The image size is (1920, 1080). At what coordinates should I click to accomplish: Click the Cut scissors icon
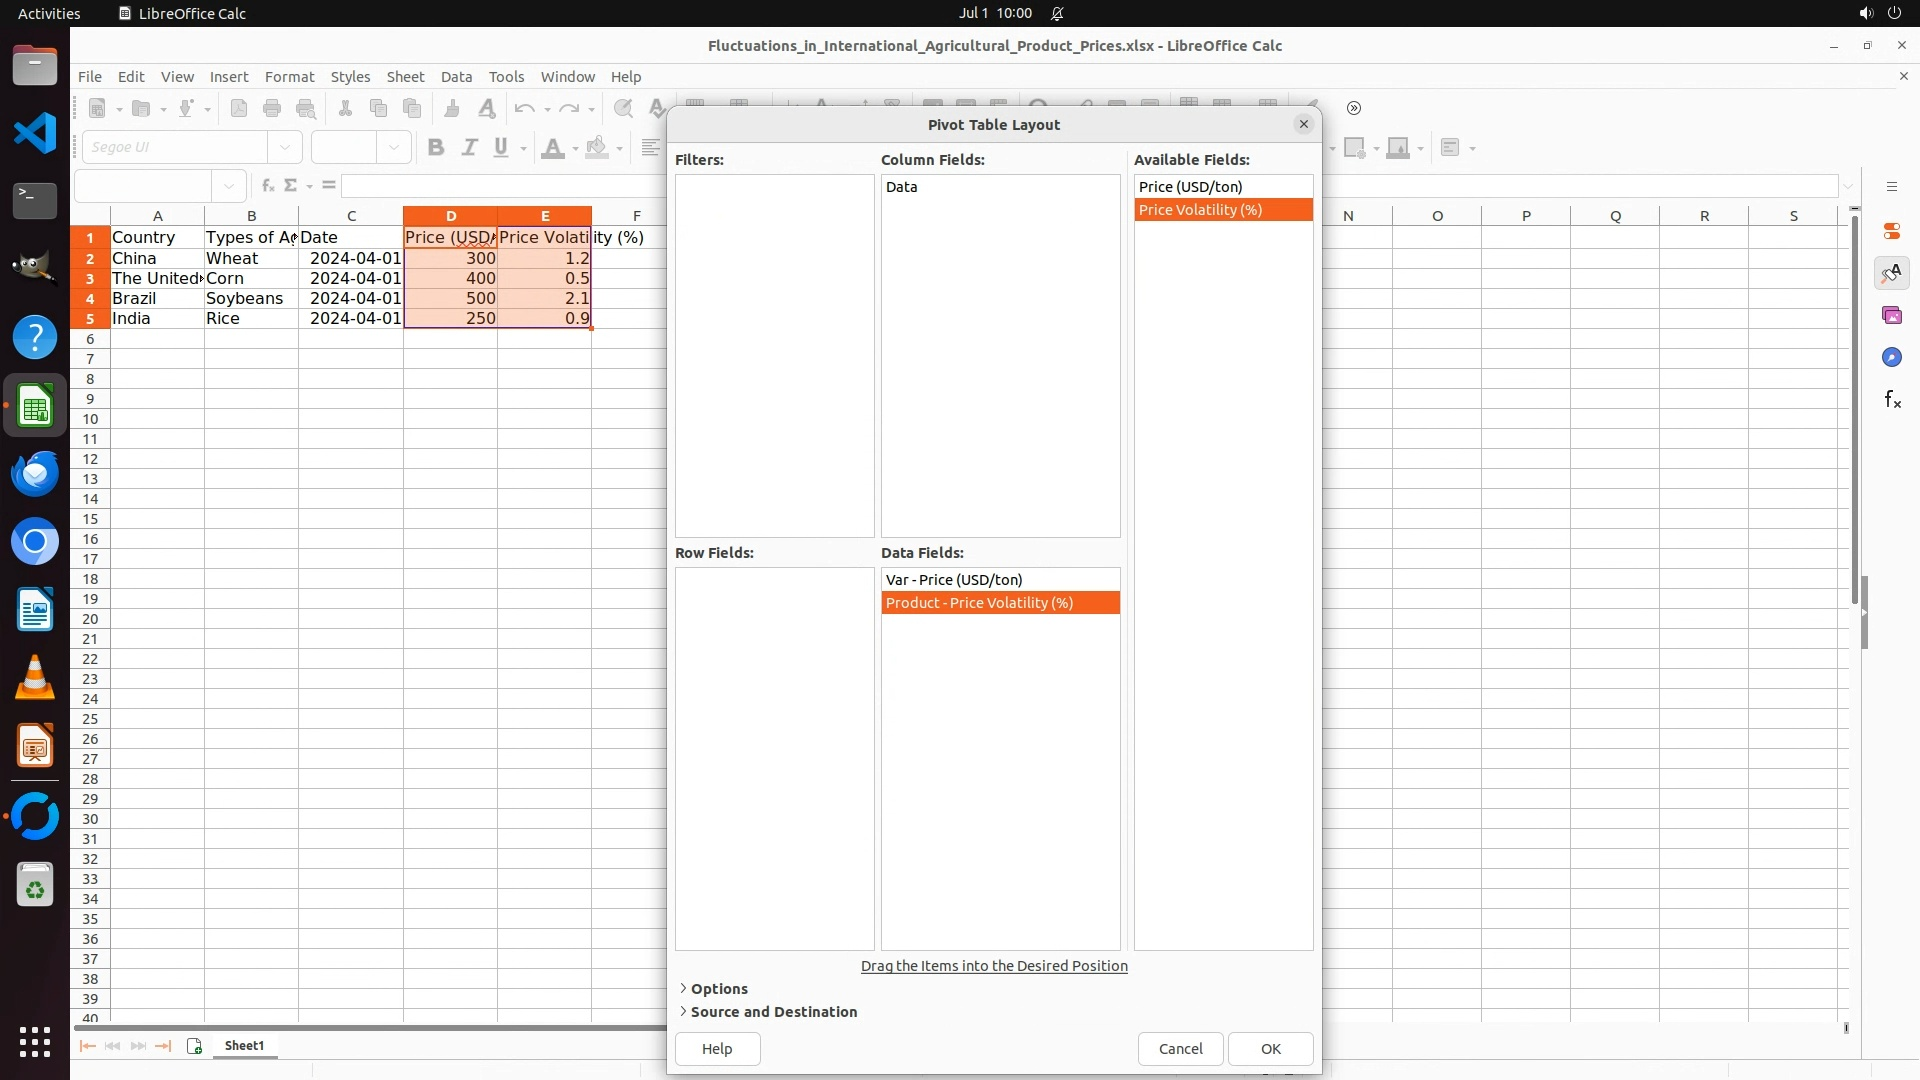point(345,108)
